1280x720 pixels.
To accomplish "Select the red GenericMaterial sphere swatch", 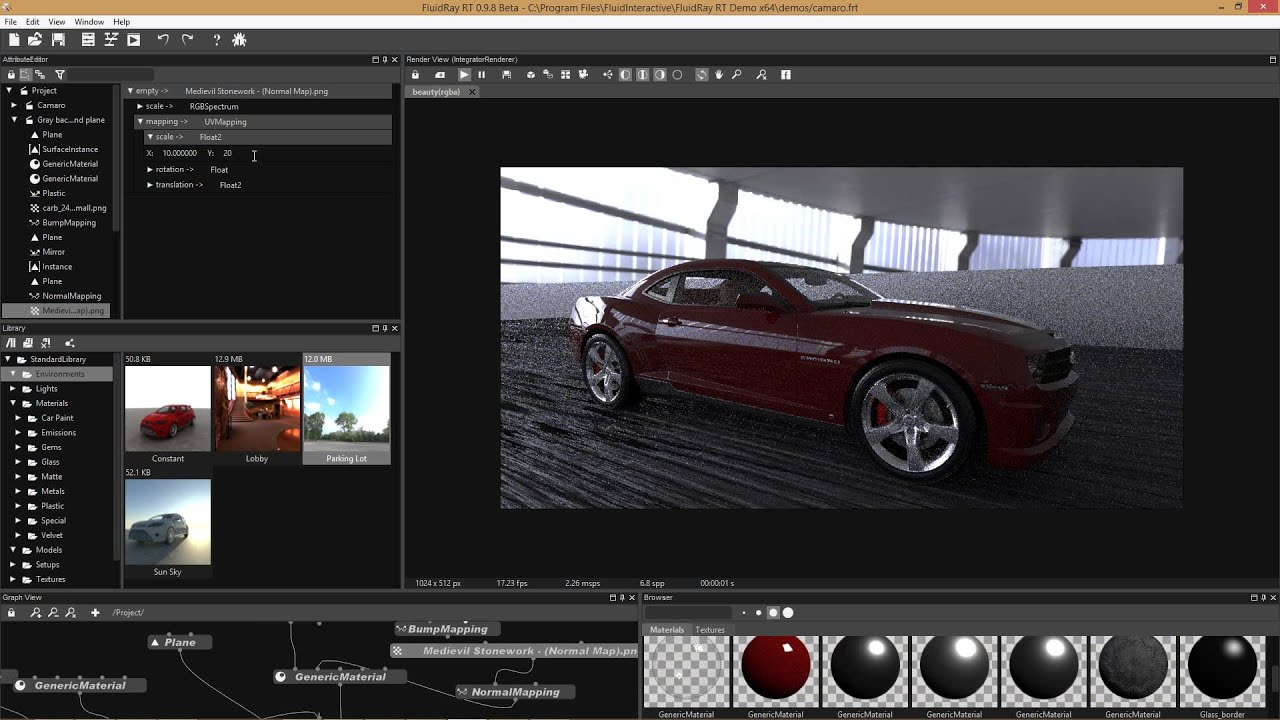I will pyautogui.click(x=776, y=671).
